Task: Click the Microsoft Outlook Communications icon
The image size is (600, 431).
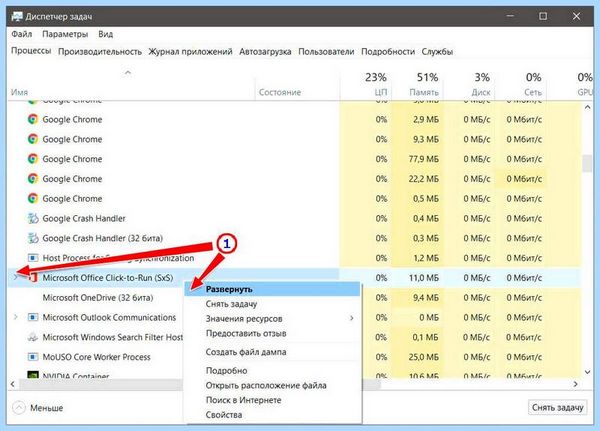Action: [x=33, y=317]
